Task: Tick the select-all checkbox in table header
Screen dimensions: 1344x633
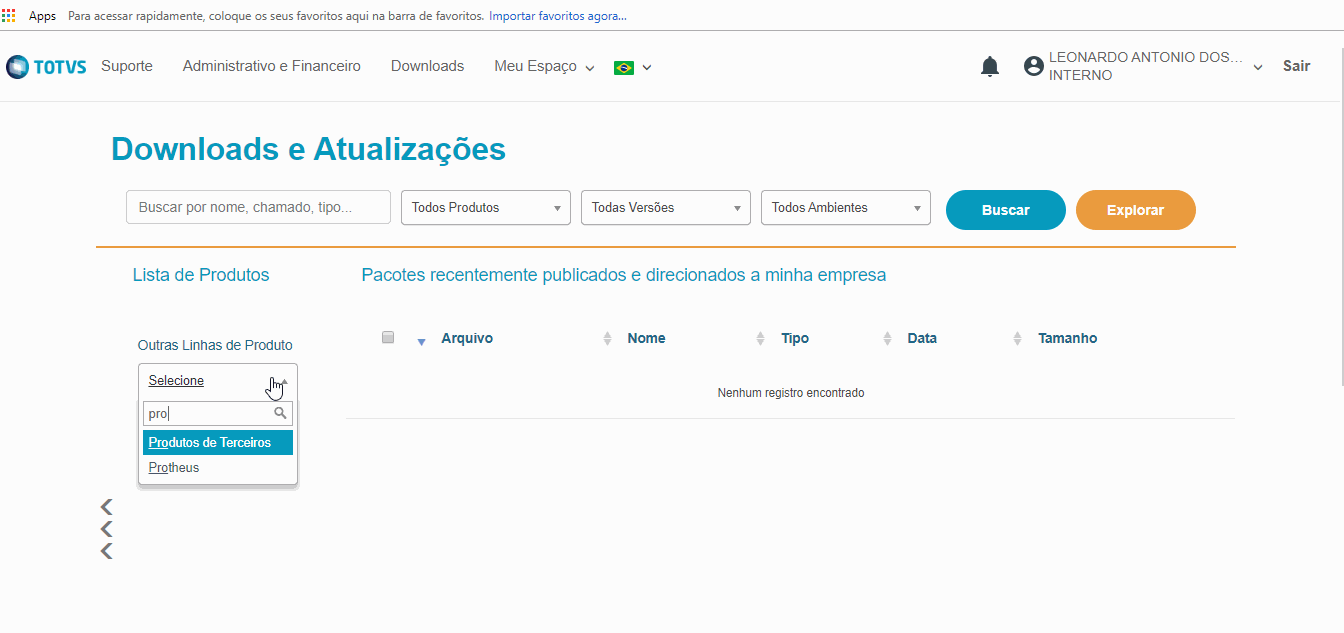Action: (x=388, y=337)
